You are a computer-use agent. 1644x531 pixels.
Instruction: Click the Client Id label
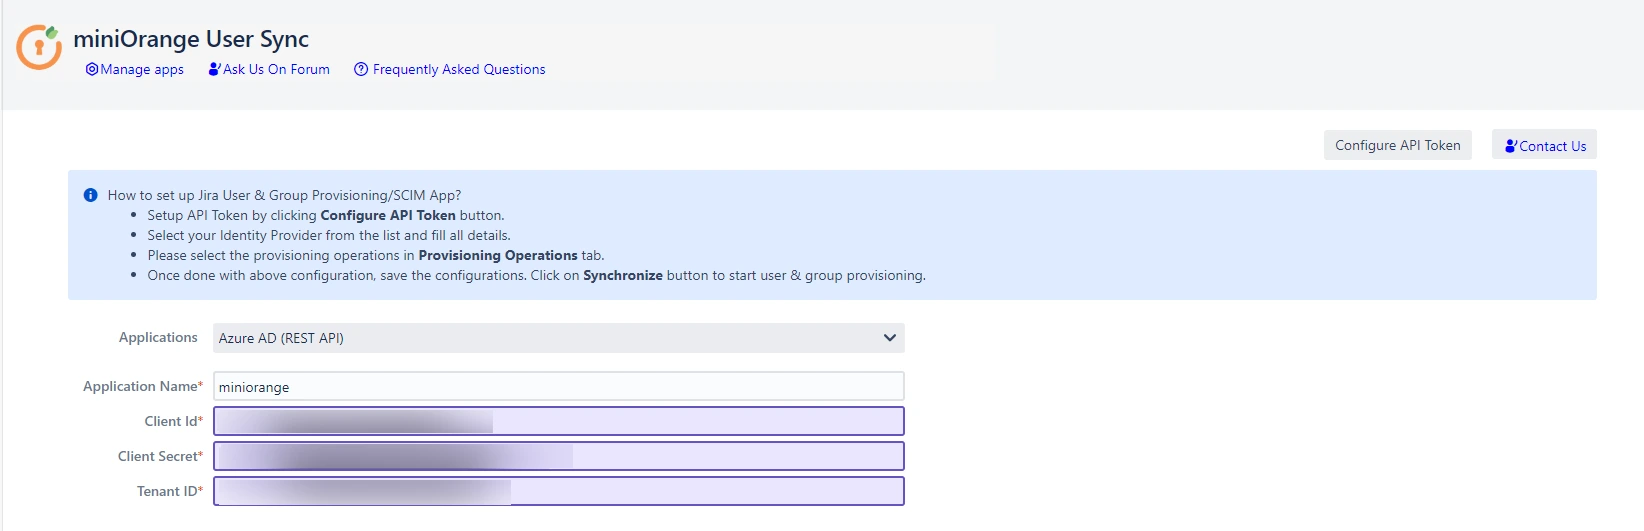click(x=173, y=421)
